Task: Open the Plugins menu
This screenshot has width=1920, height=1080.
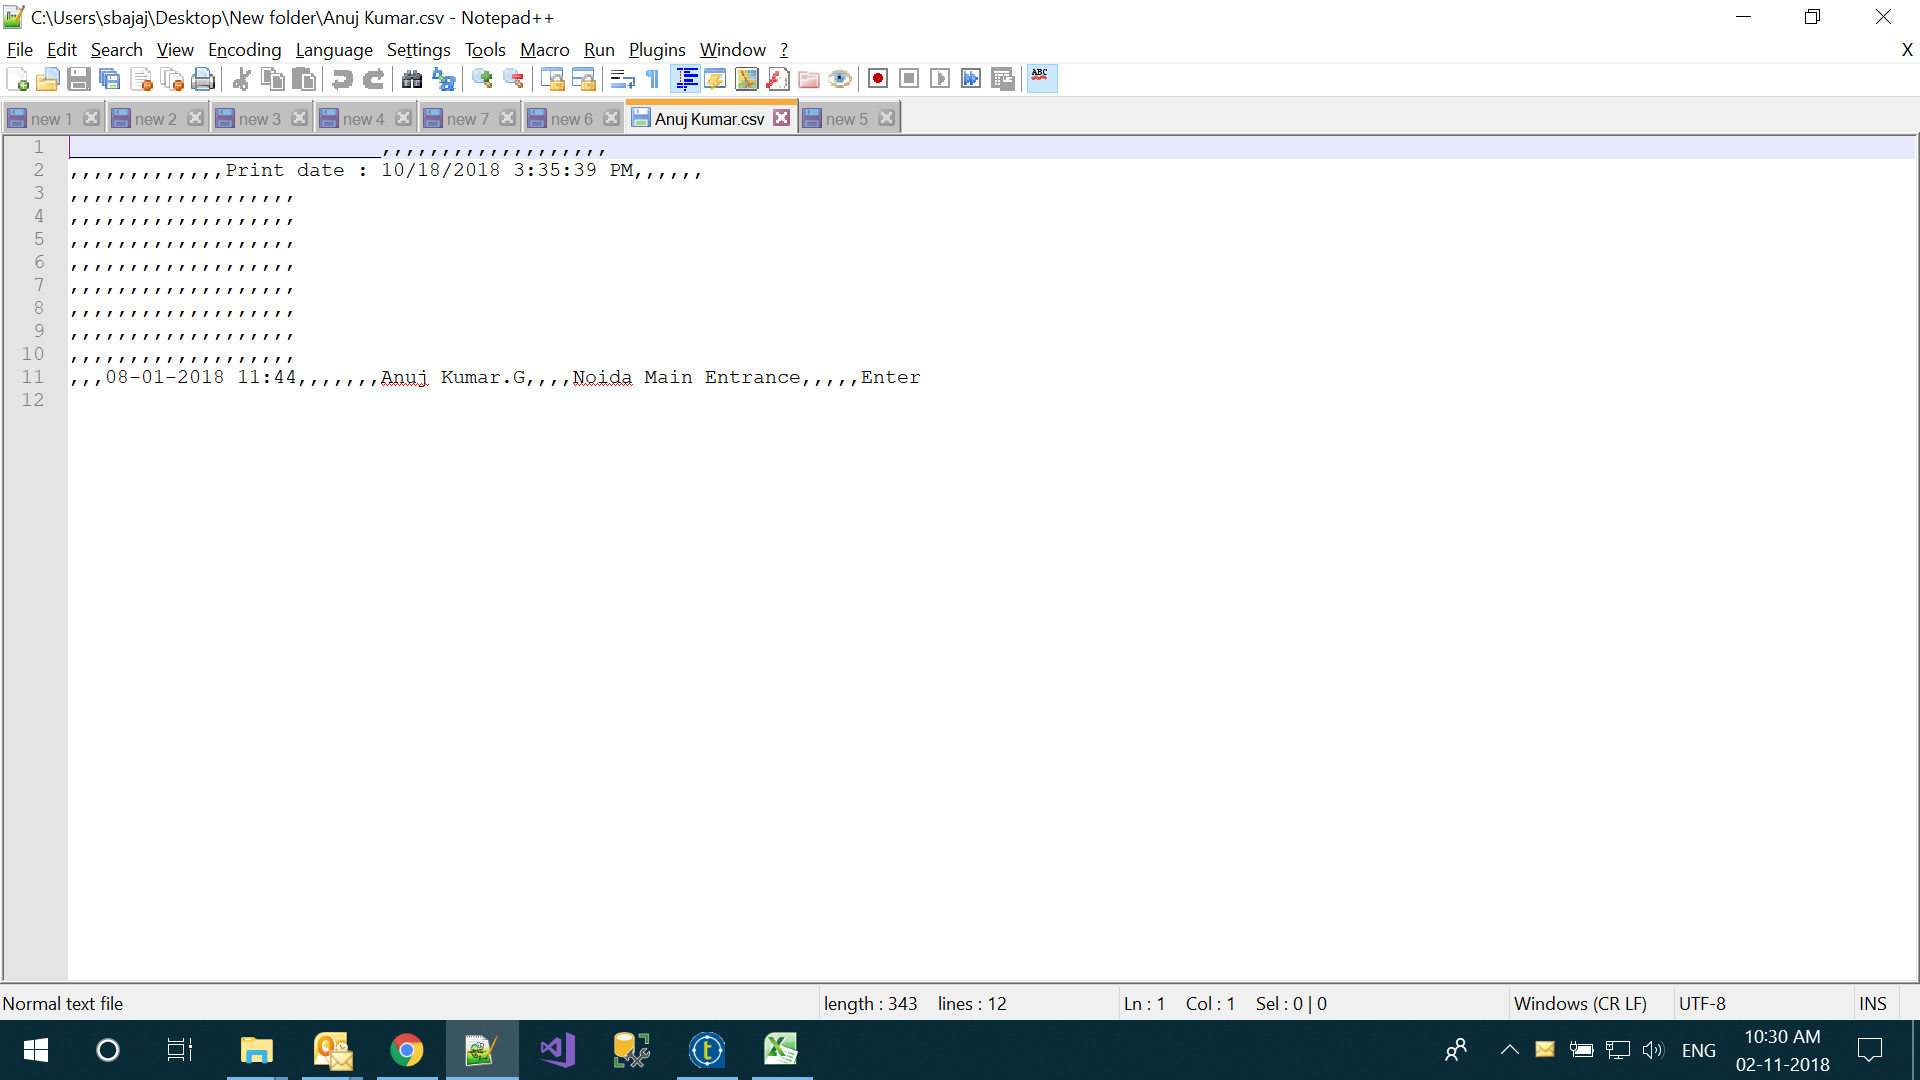Action: tap(656, 50)
